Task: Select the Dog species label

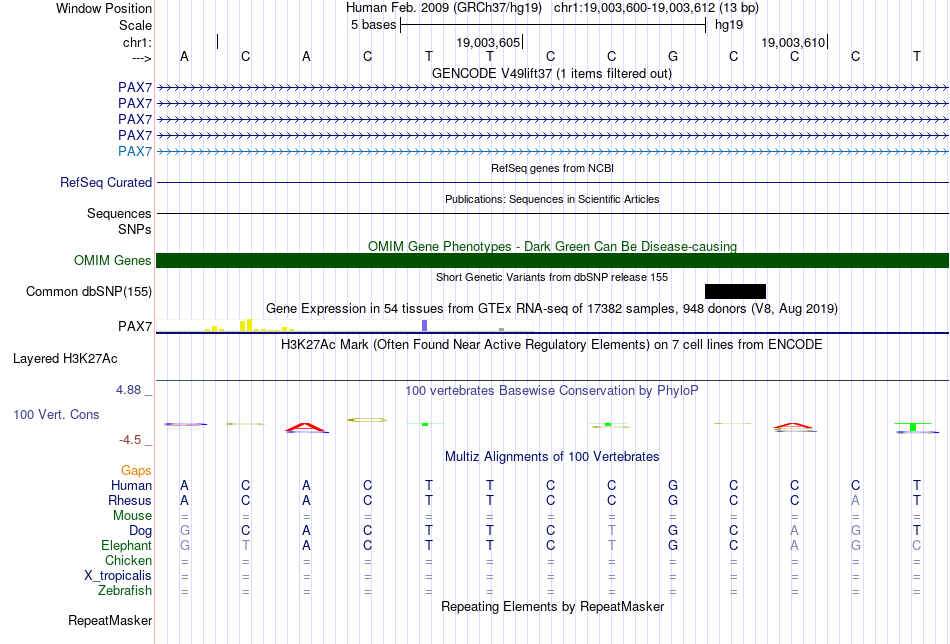Action: point(141,531)
